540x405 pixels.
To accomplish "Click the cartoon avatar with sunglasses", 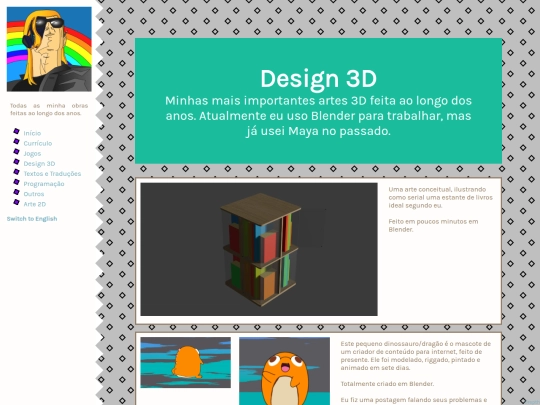I will point(49,49).
